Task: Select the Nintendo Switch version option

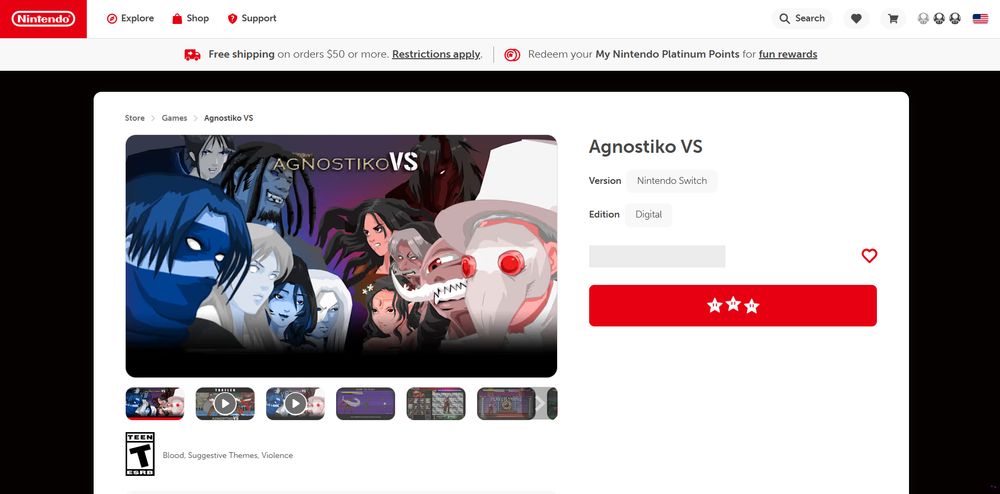Action: (x=672, y=181)
